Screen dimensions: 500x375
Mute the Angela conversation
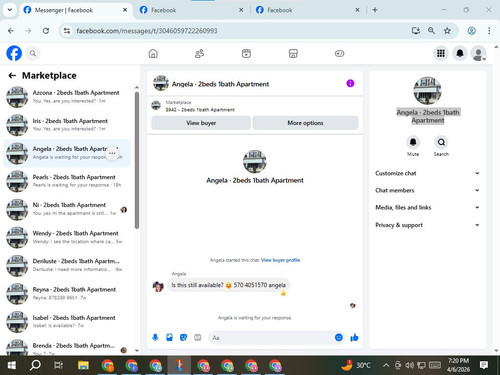click(x=413, y=142)
